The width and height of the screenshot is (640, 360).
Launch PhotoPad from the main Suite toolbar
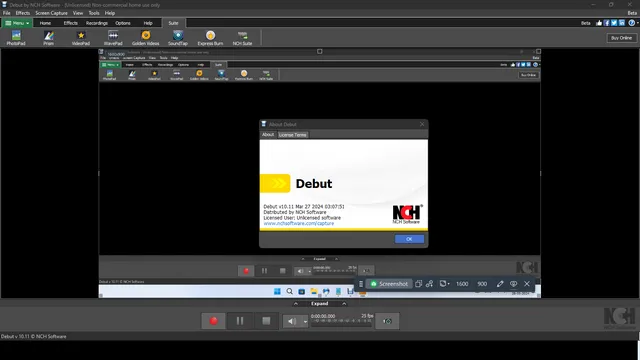click(16, 38)
